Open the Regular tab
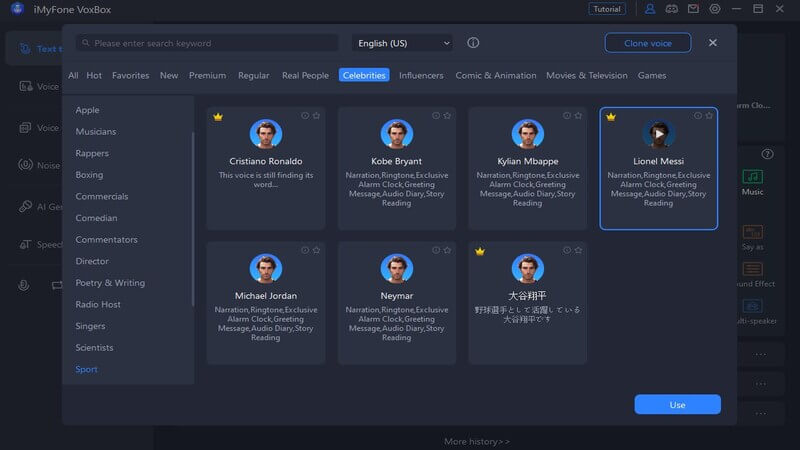800x450 pixels. (x=254, y=76)
